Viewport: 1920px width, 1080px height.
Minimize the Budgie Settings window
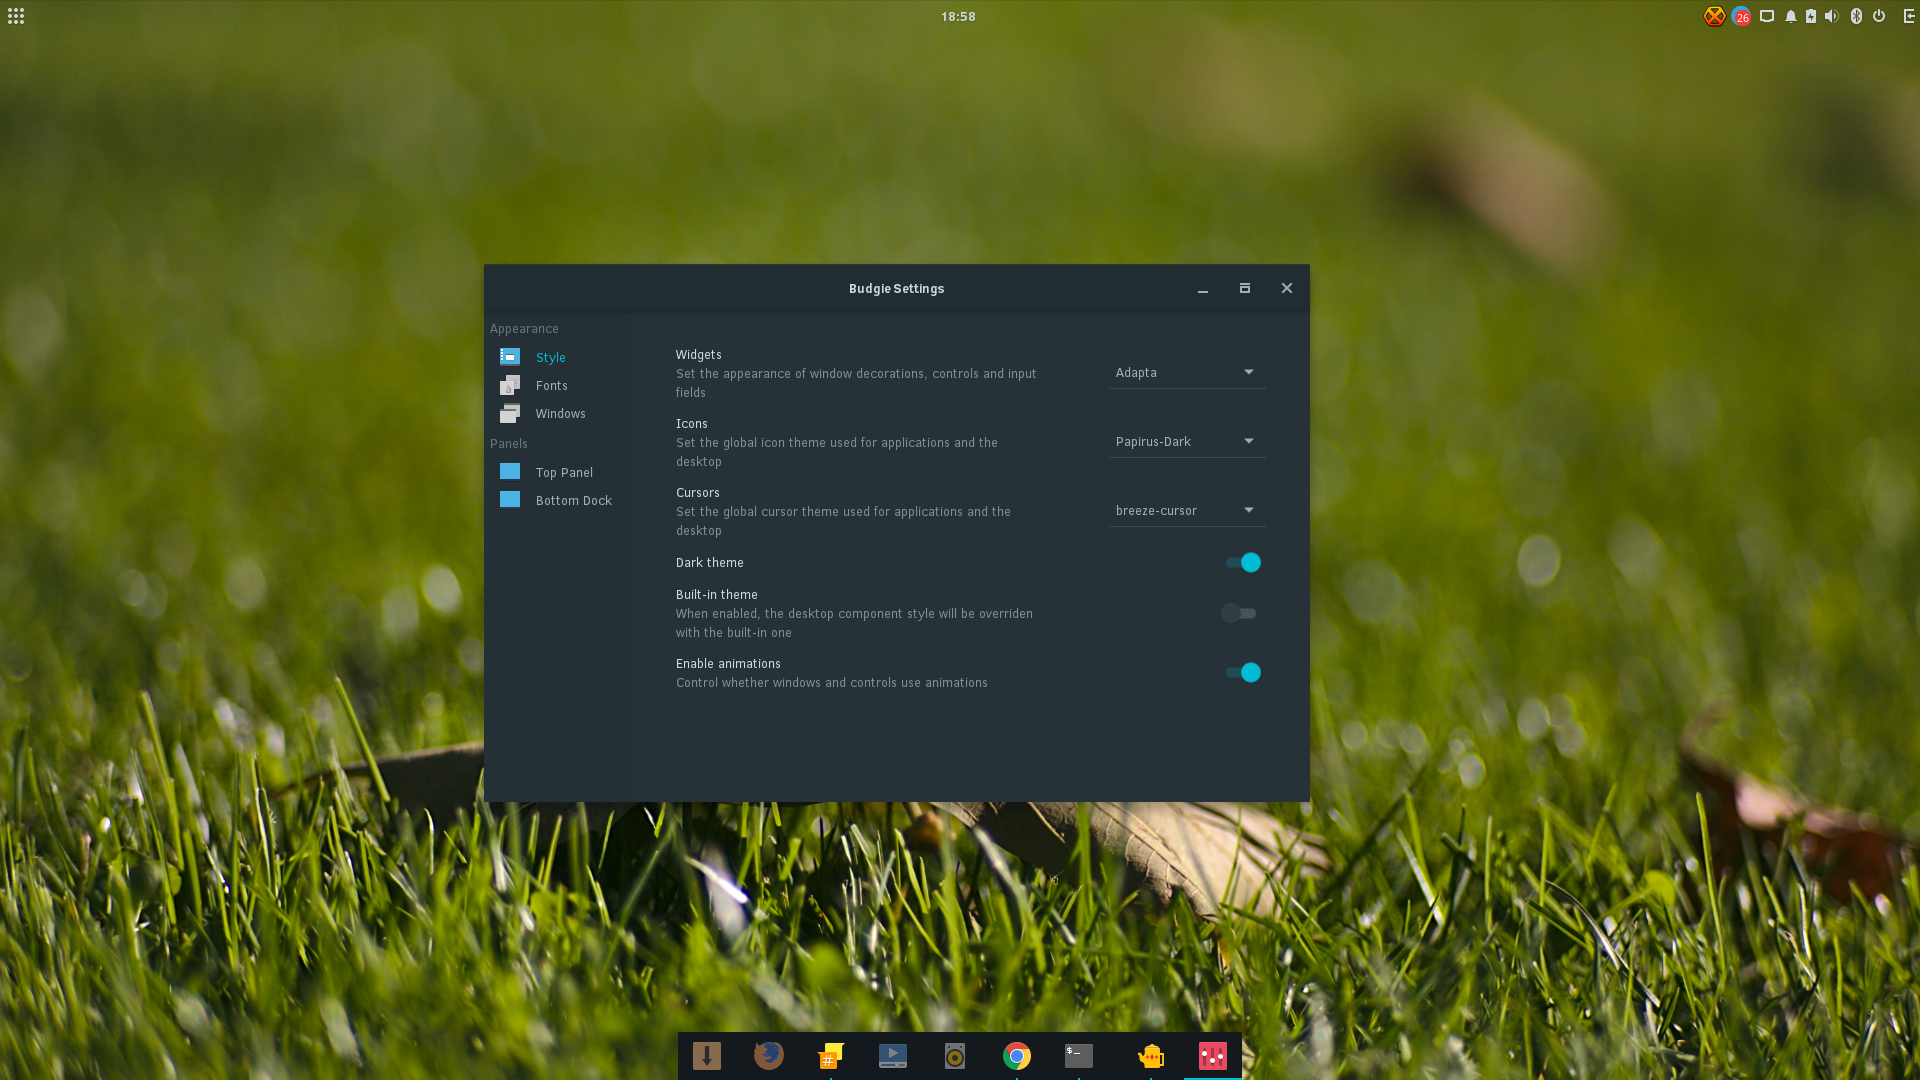pos(1203,289)
